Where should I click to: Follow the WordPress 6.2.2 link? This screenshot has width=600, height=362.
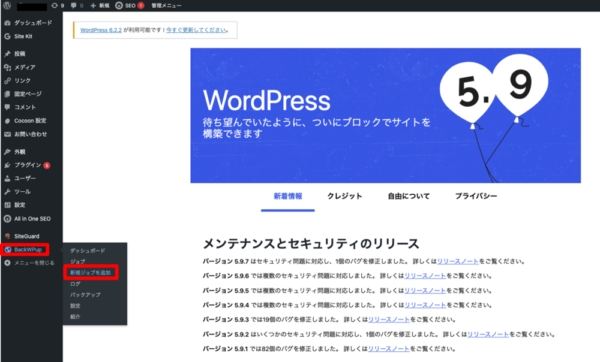tap(101, 30)
